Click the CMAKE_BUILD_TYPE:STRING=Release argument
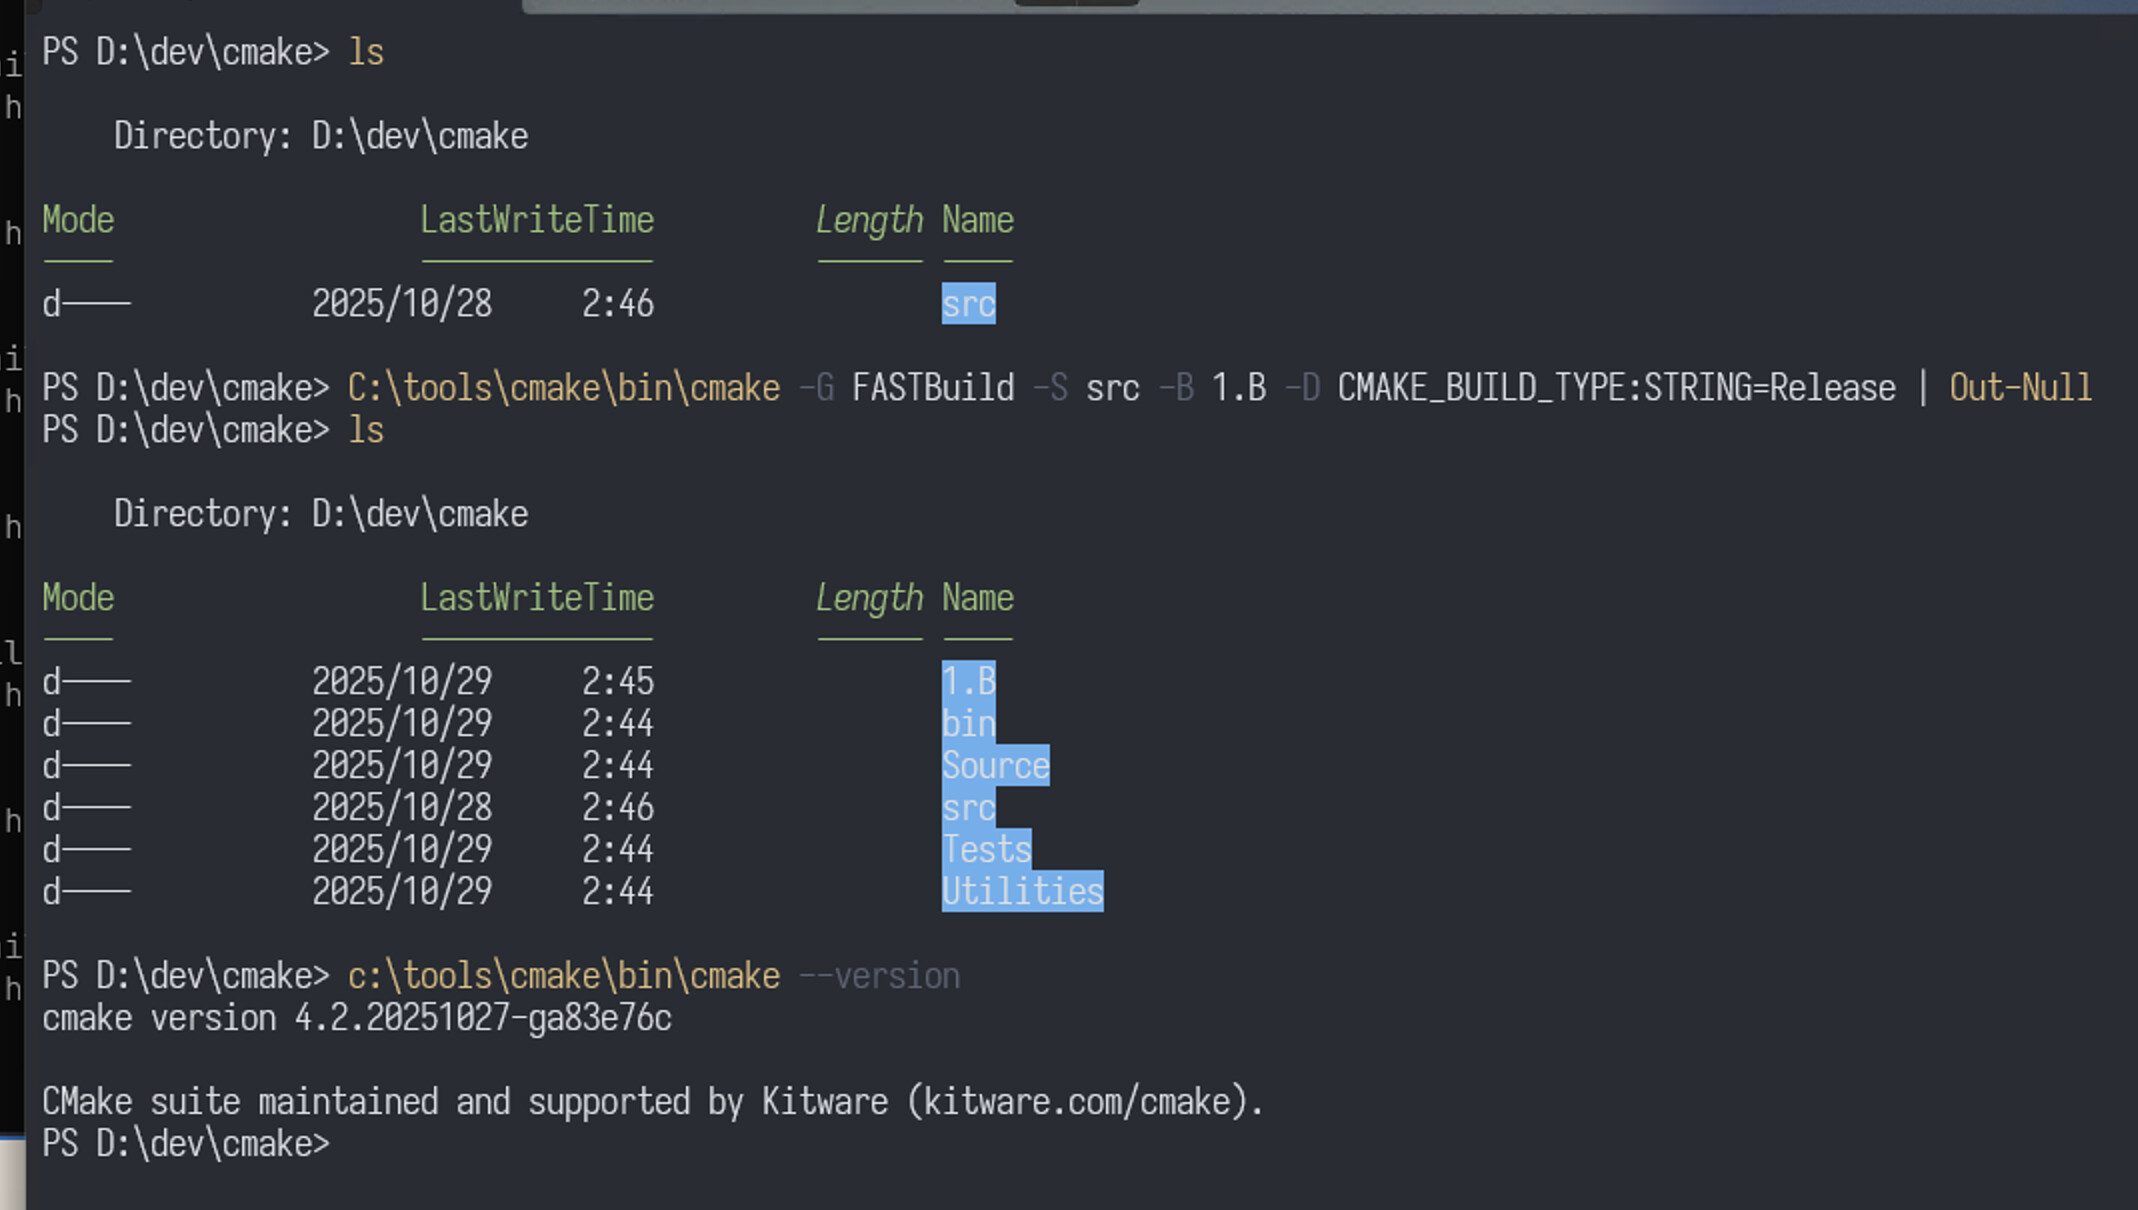This screenshot has width=2138, height=1210. tap(1616, 387)
